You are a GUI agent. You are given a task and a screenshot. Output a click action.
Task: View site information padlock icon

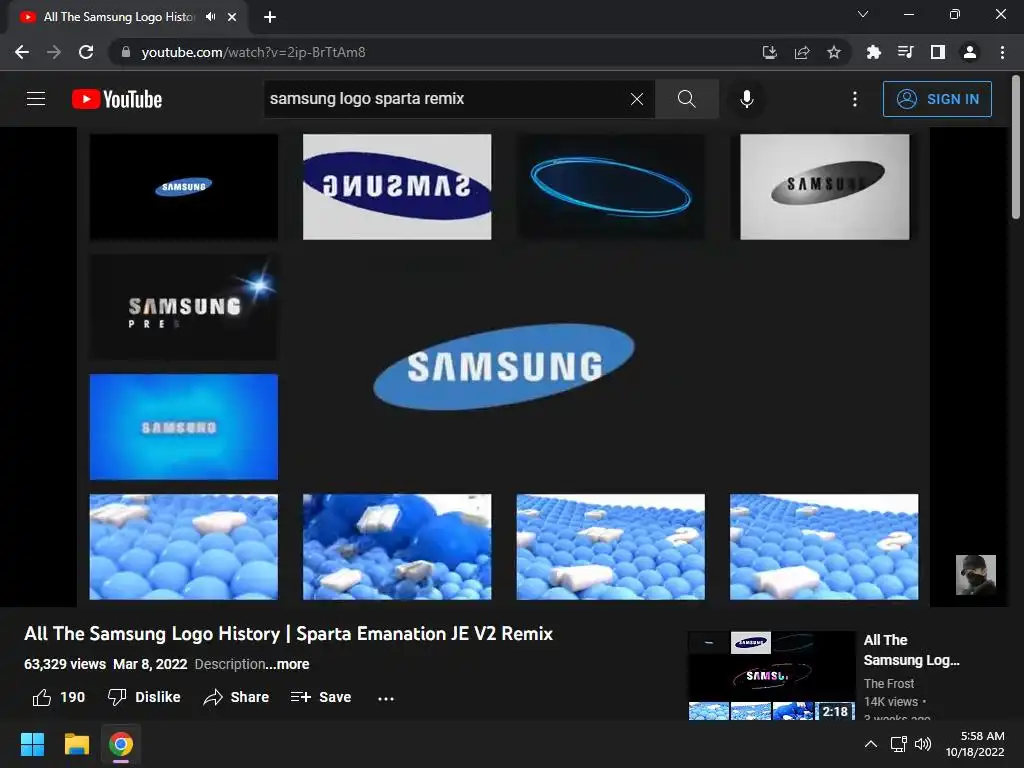(126, 52)
